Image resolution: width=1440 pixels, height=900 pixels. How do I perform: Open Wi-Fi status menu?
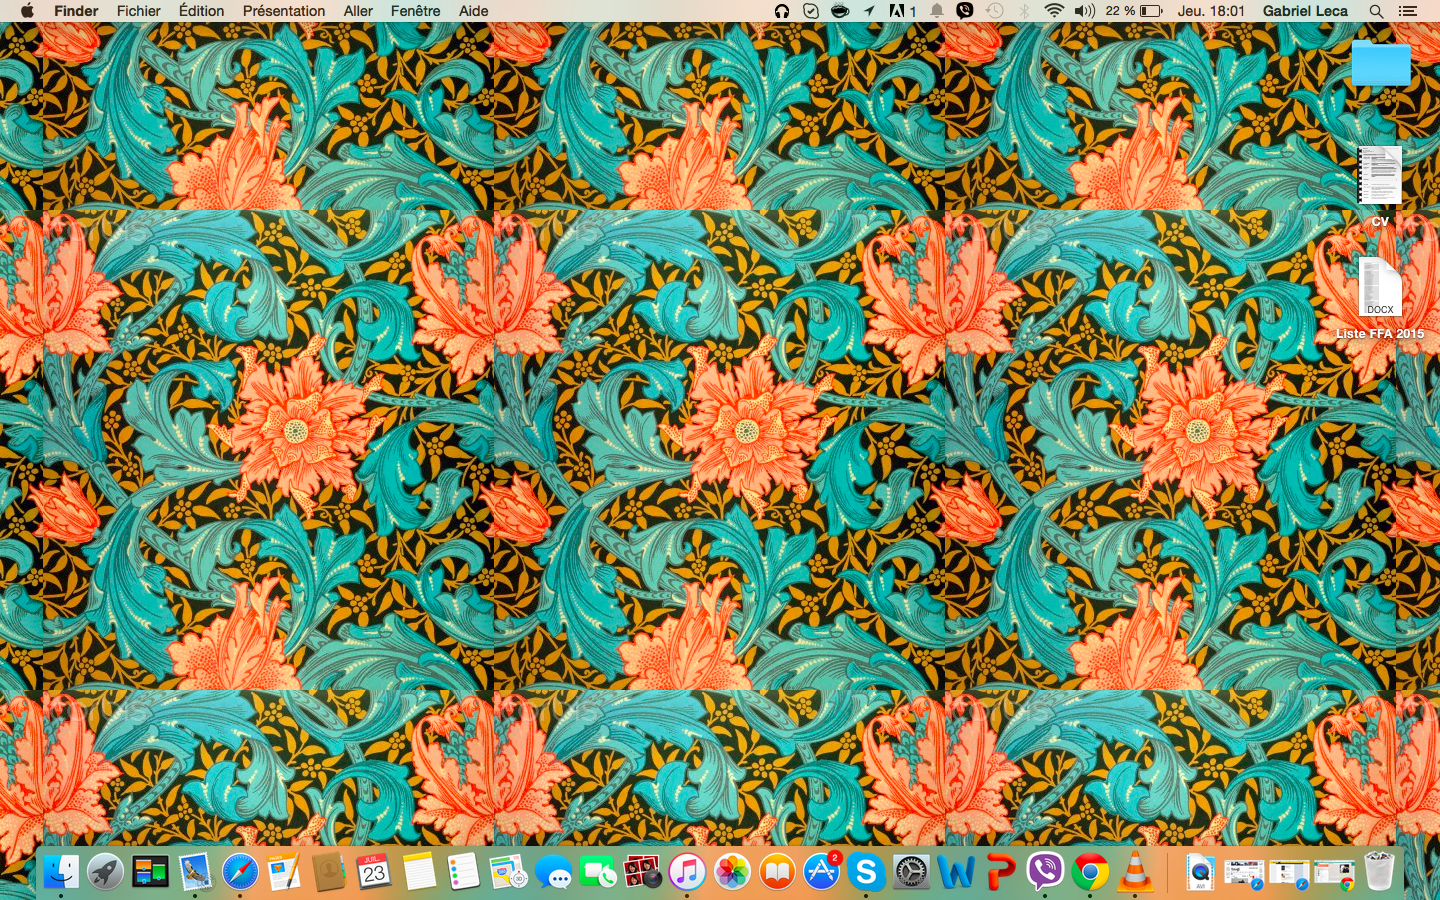coord(1054,11)
